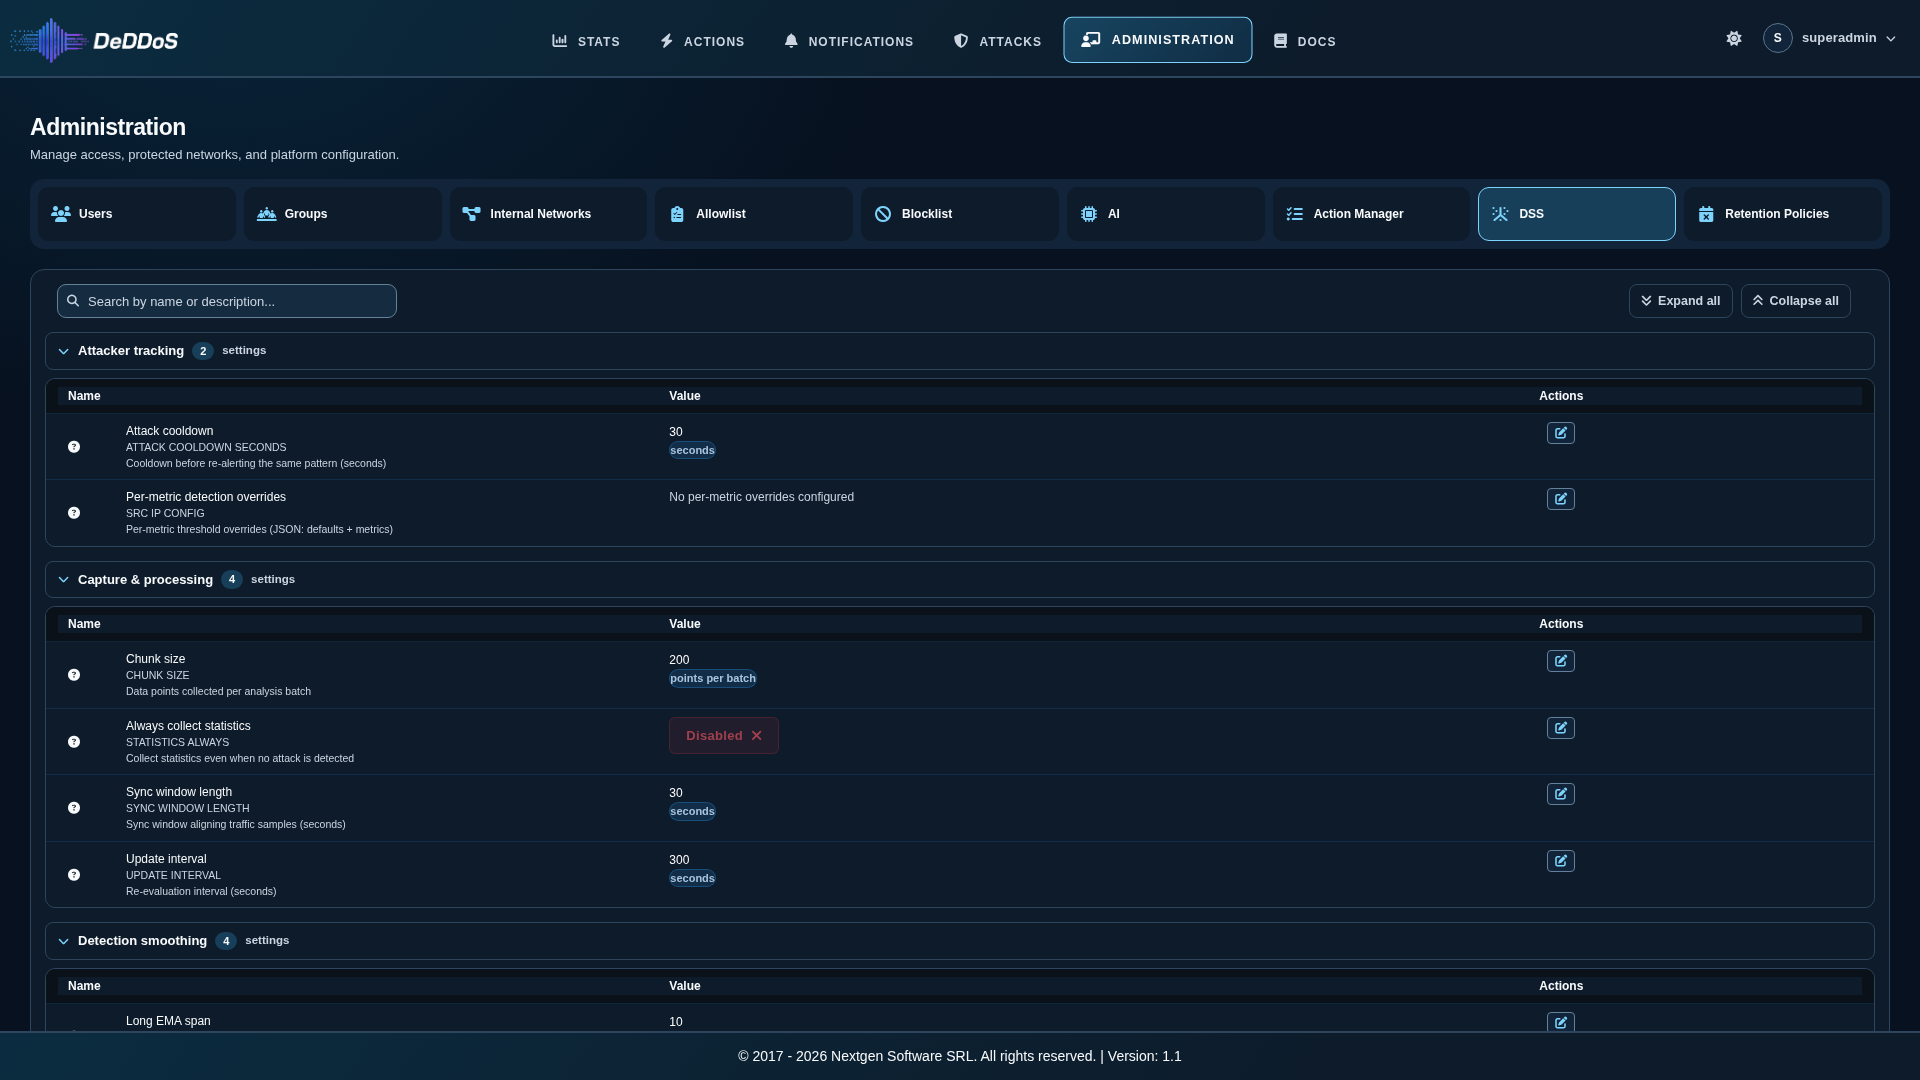Open the Allowlist tab

point(754,214)
